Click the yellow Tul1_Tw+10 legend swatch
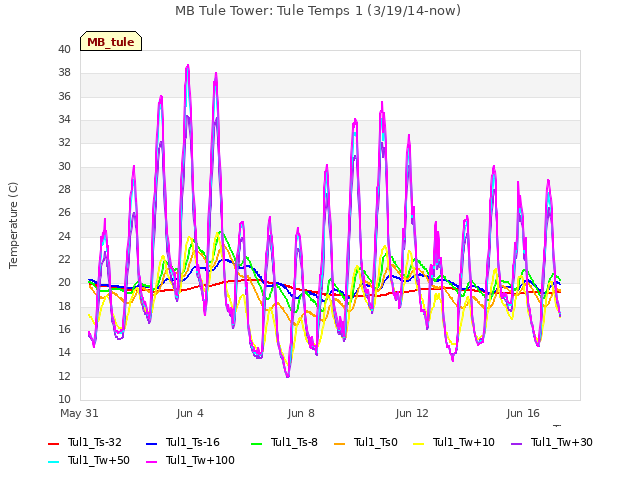 (418, 443)
